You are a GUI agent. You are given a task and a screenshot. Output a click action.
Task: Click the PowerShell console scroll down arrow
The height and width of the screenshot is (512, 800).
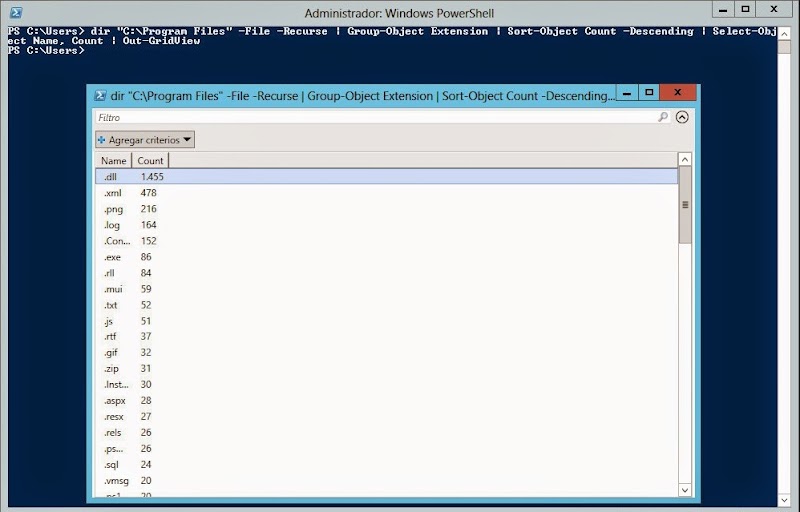784,500
